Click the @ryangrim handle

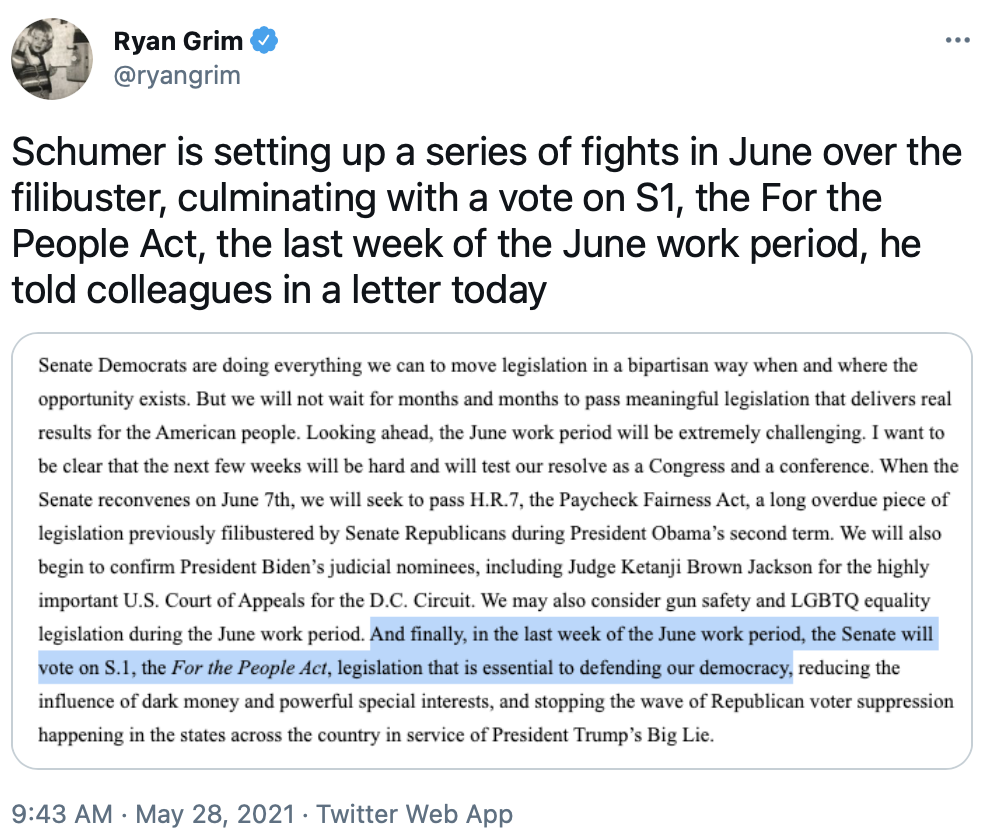pos(177,75)
